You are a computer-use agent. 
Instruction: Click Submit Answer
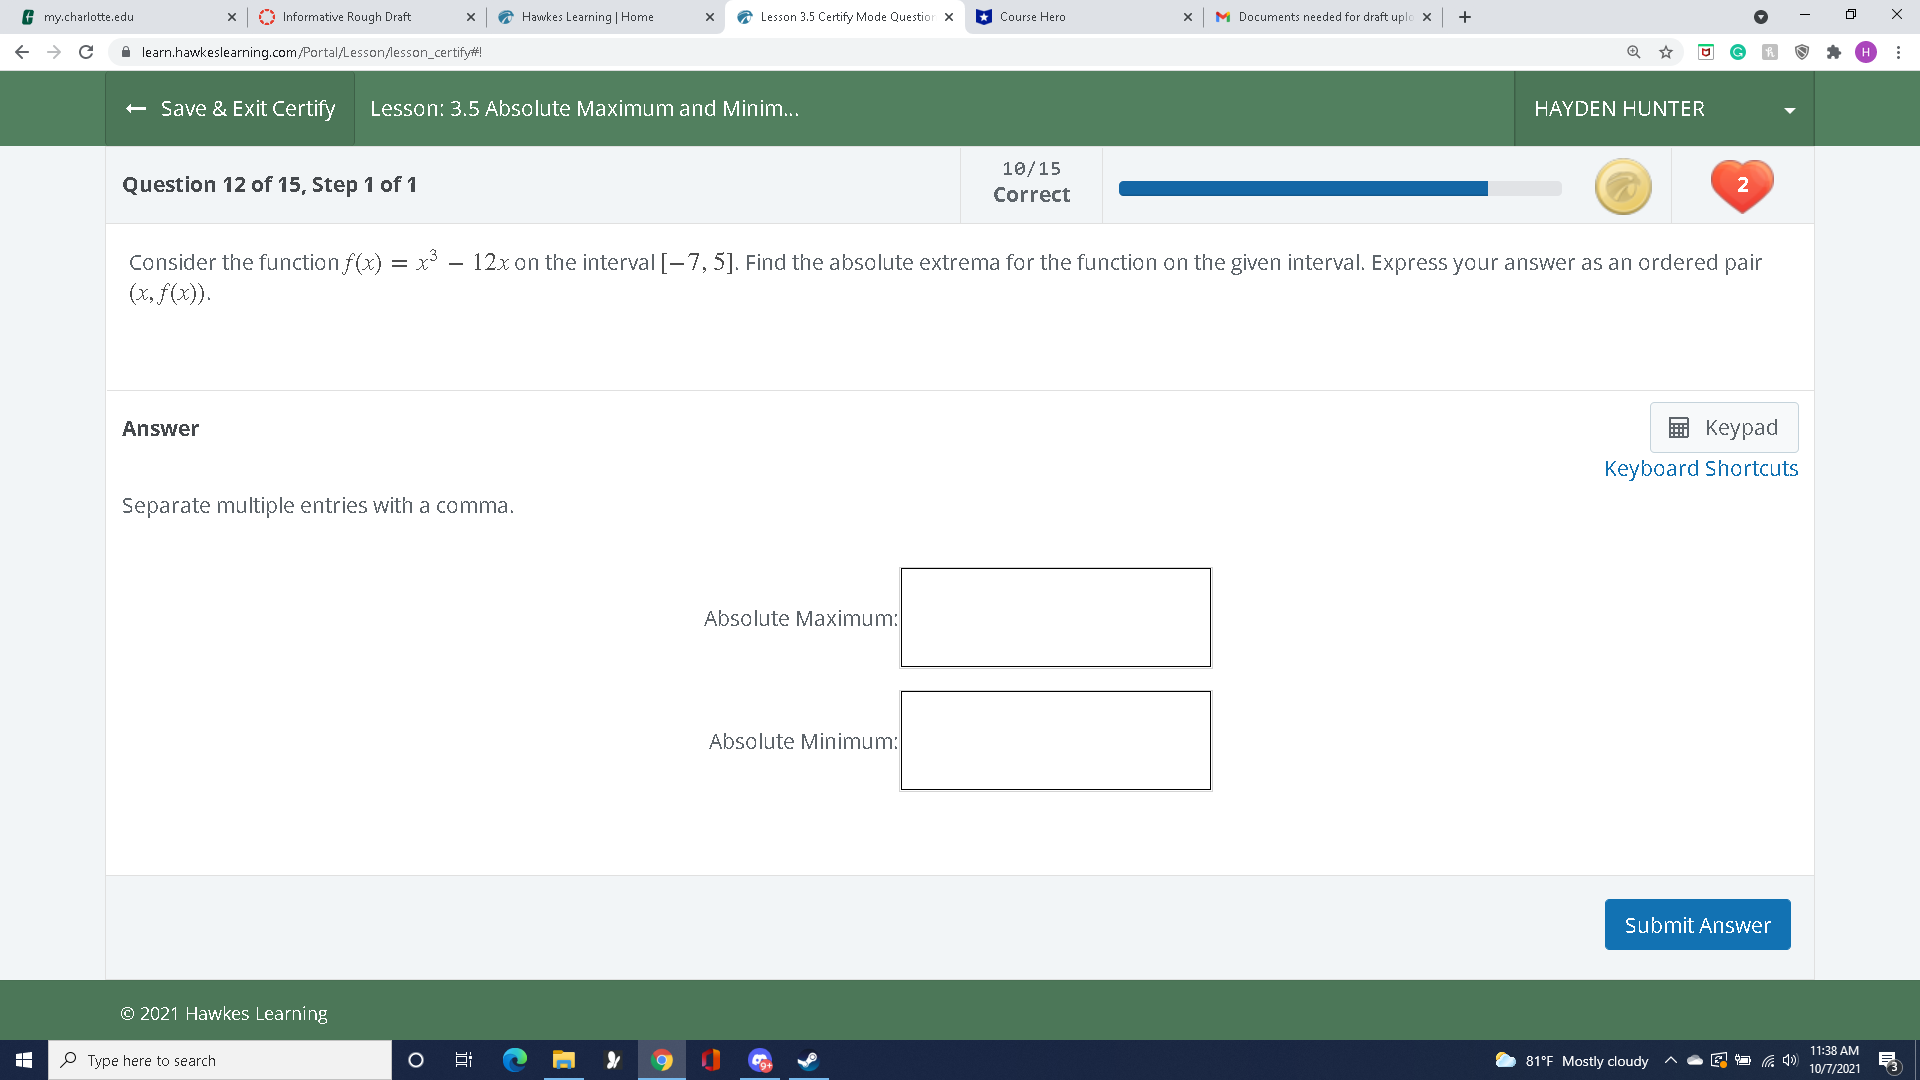[1697, 924]
